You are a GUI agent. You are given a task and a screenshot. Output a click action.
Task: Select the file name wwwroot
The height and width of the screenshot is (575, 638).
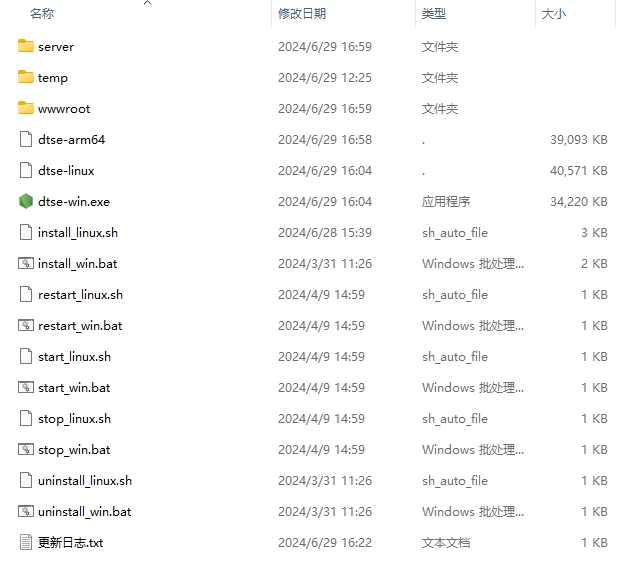[64, 109]
